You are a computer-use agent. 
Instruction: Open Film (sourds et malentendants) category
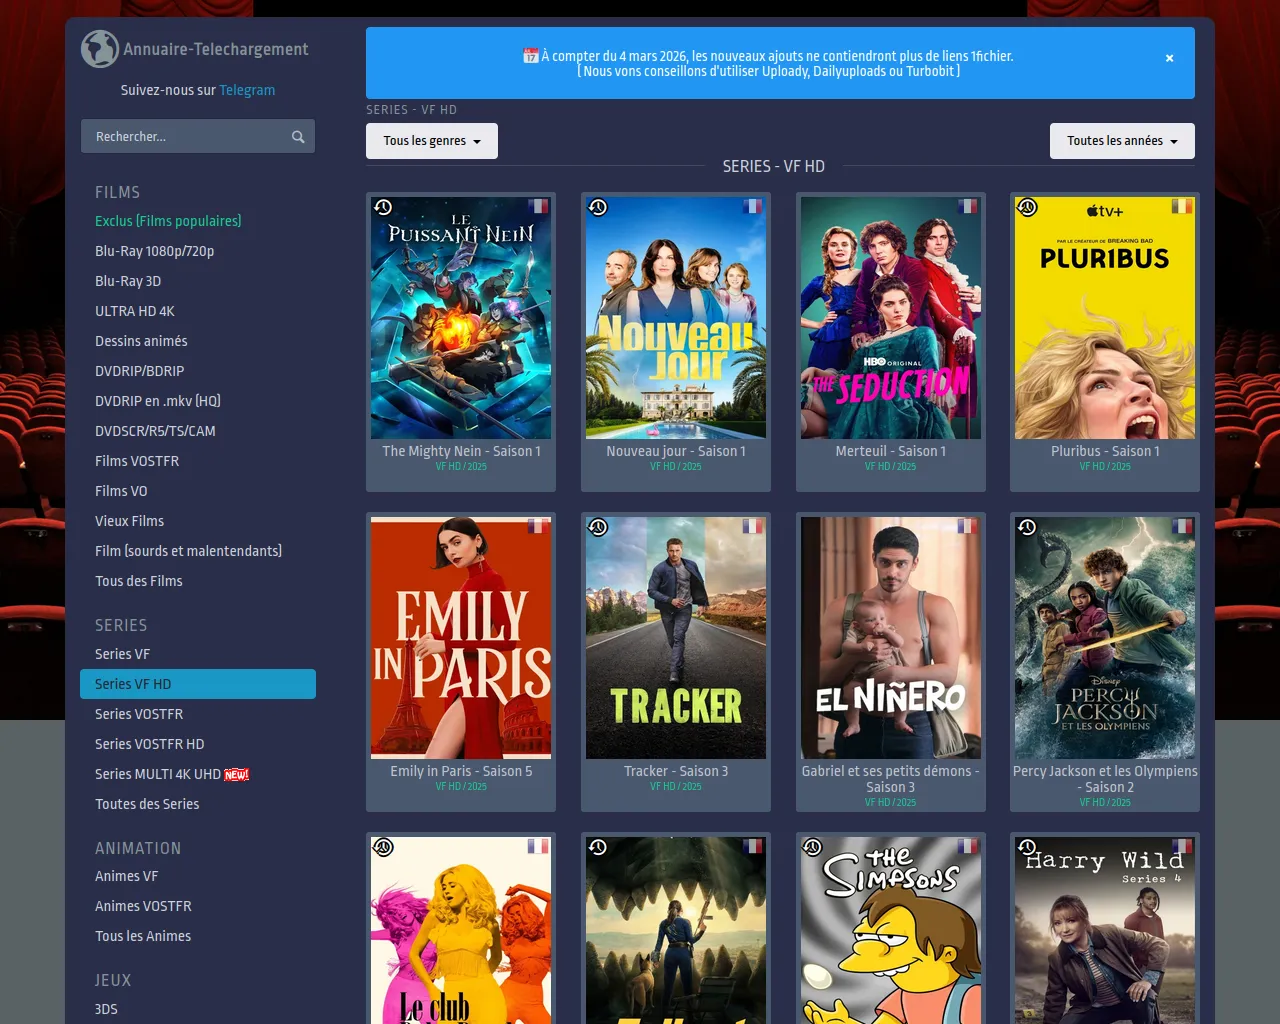point(189,551)
